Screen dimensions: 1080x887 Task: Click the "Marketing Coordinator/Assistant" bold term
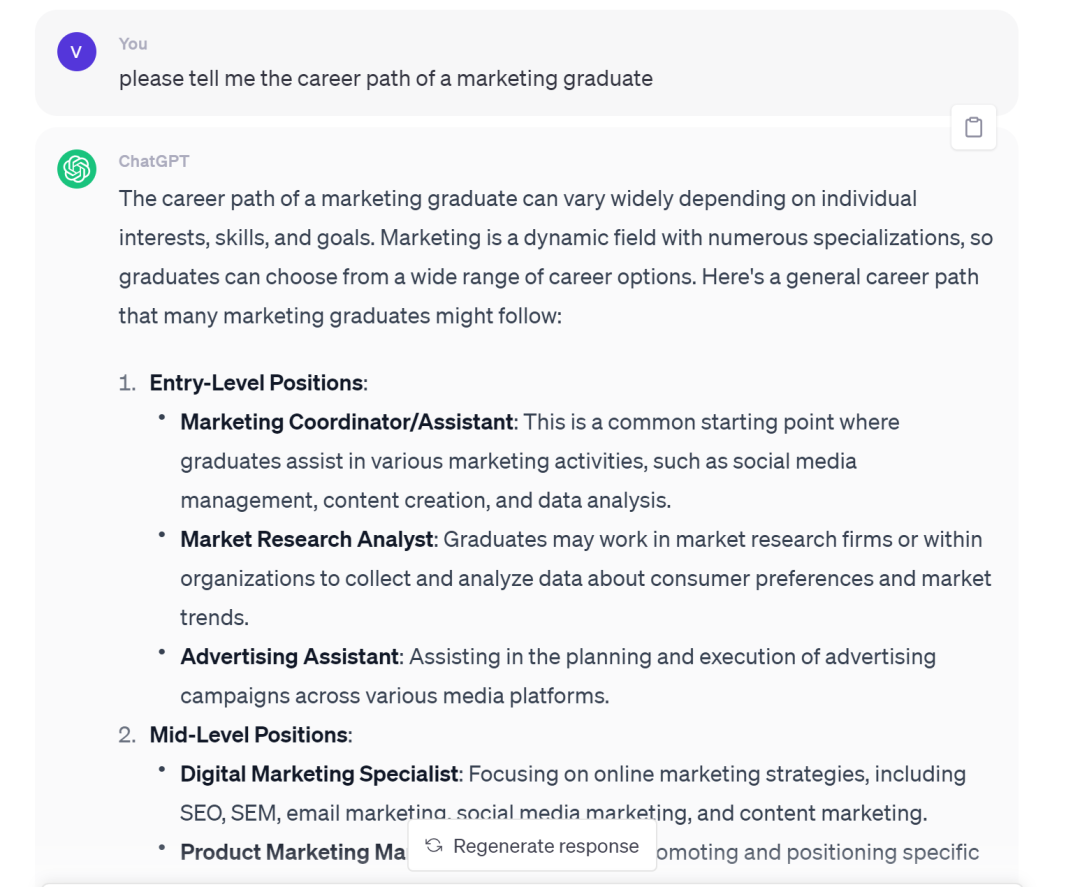pyautogui.click(x=346, y=422)
